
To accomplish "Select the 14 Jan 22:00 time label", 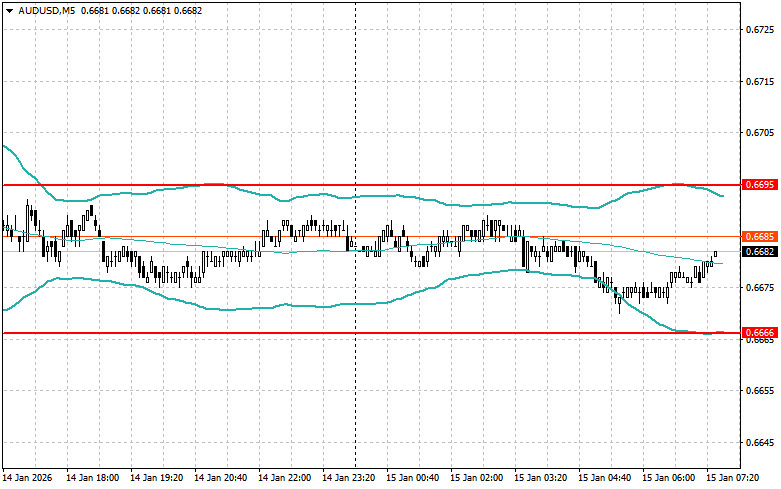I will (284, 478).
